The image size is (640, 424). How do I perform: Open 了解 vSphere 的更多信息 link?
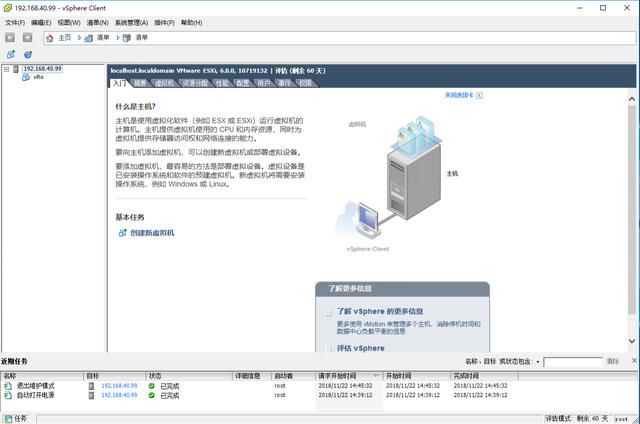point(380,311)
